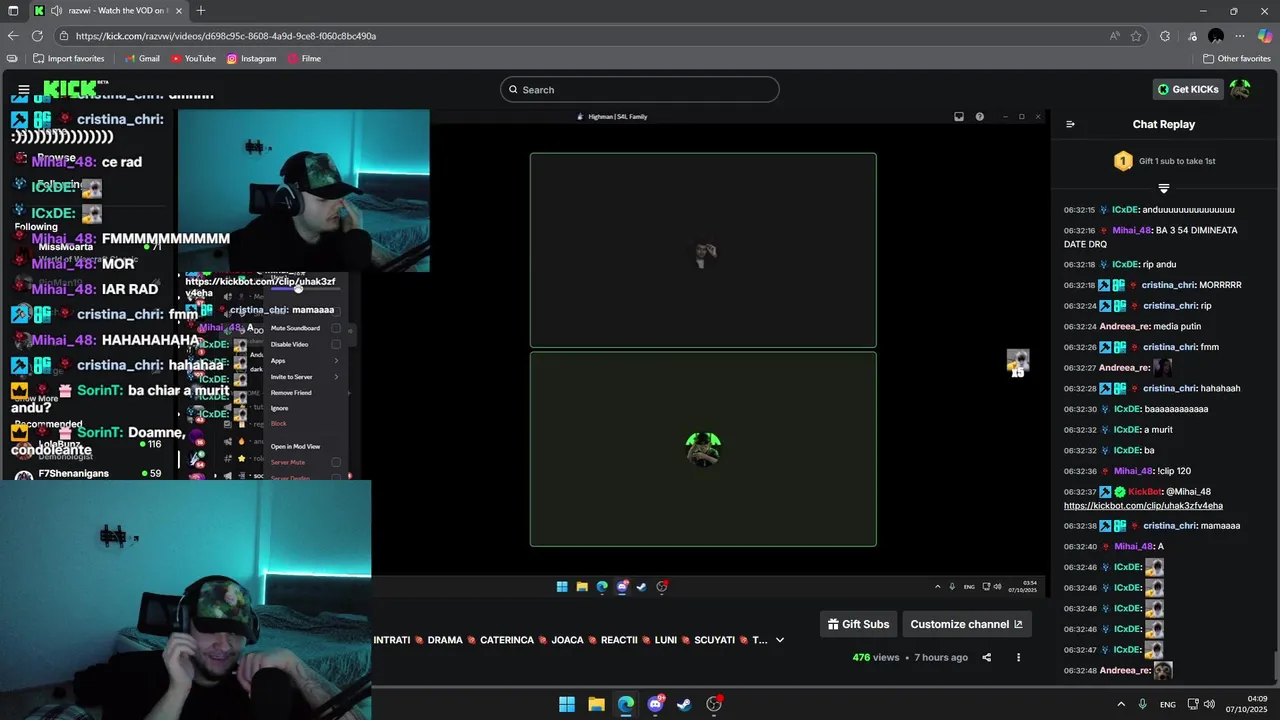Click the kick.com URL in the address bar

(x=226, y=36)
